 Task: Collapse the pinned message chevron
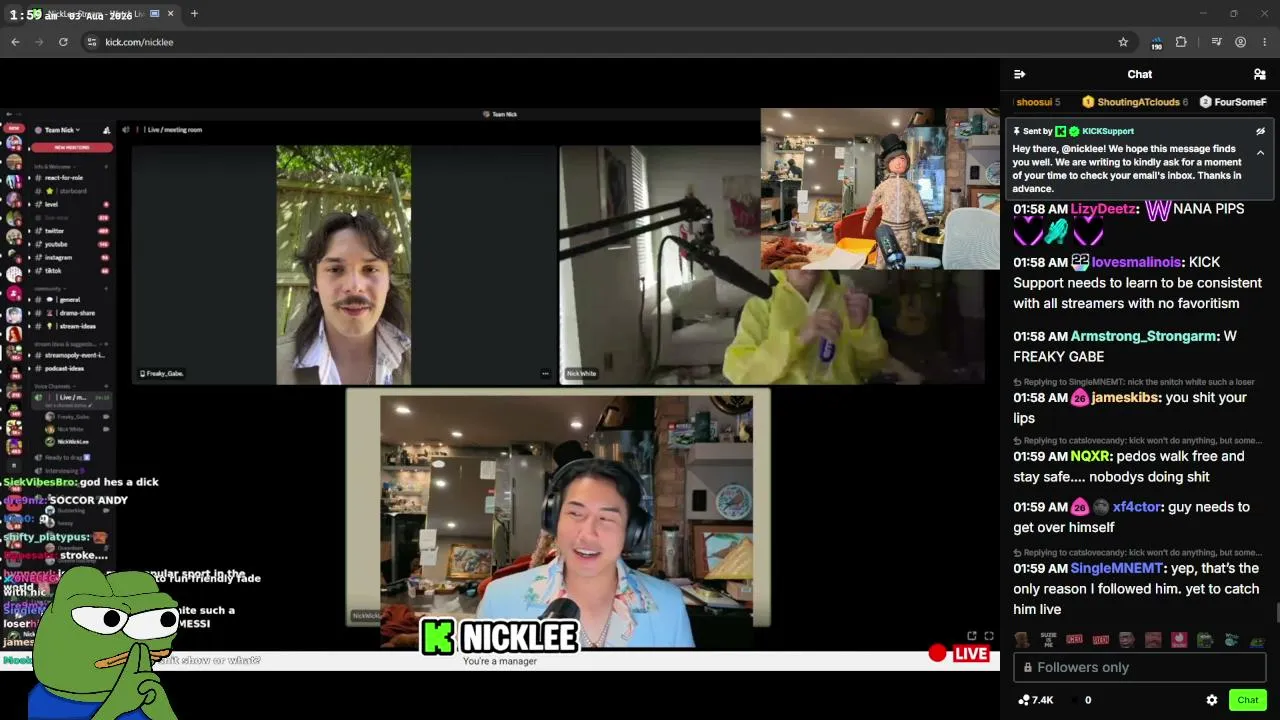pos(1260,153)
